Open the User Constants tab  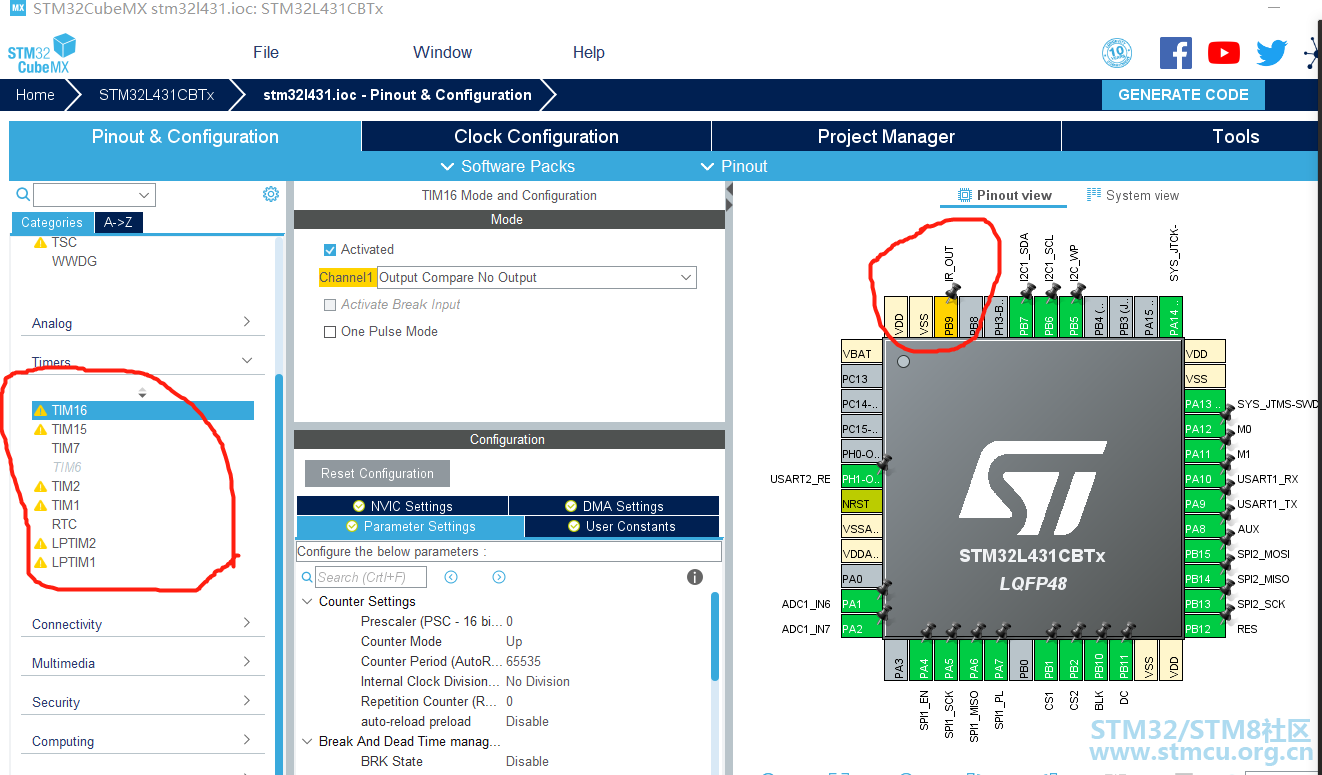click(622, 526)
